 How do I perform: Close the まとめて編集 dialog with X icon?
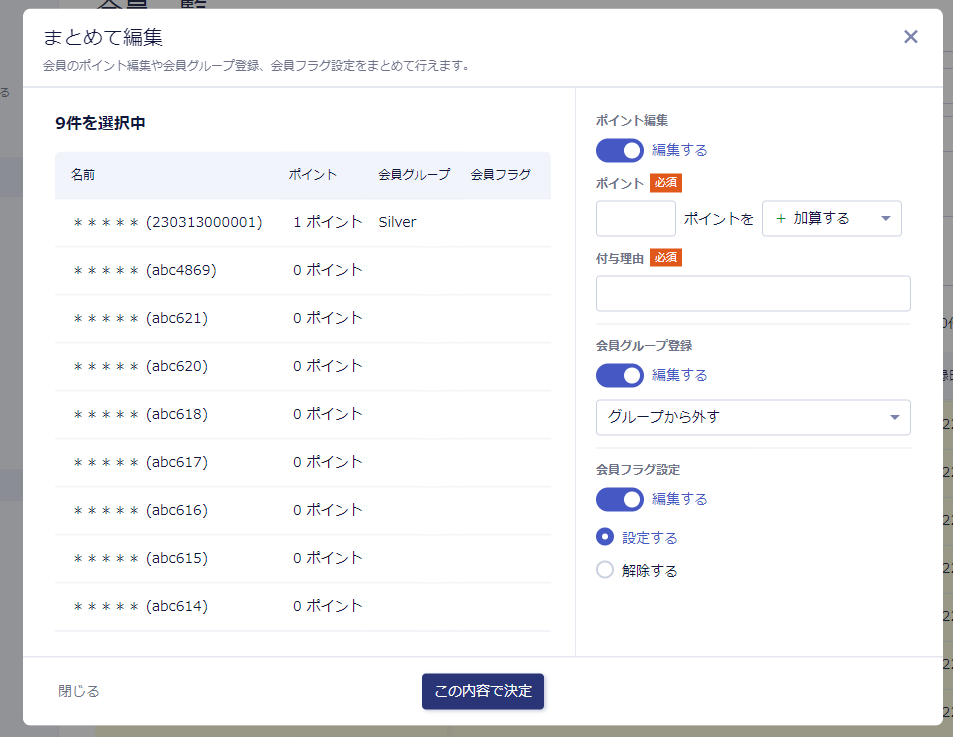coord(910,37)
